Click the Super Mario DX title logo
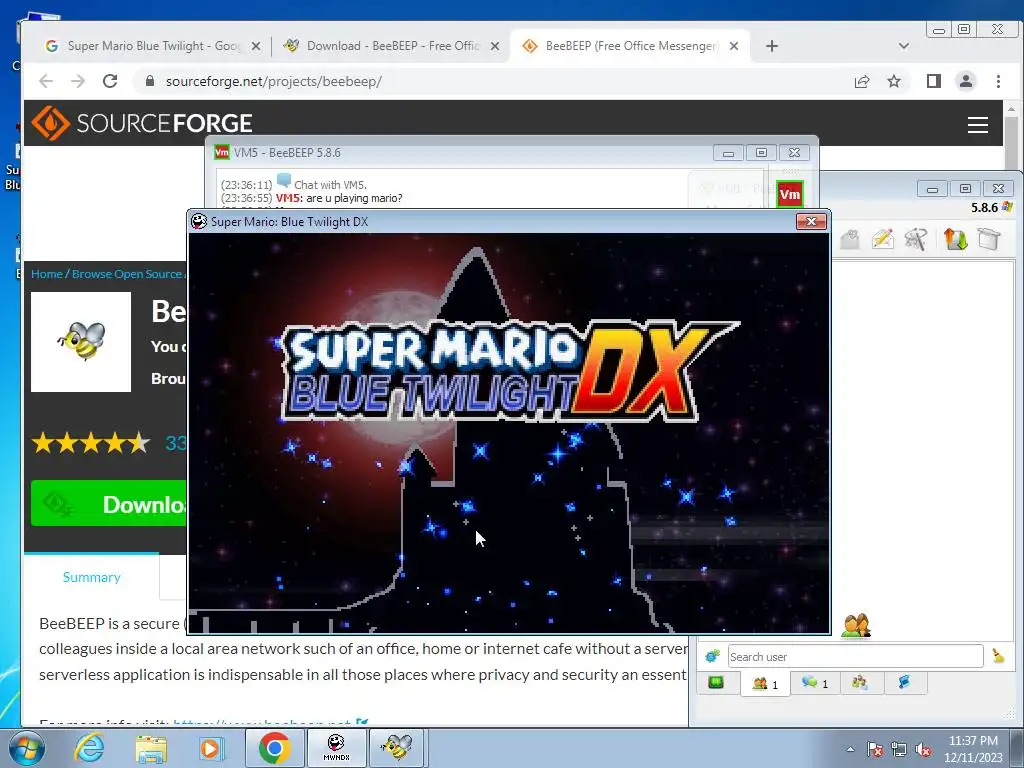This screenshot has width=1024, height=768. [x=509, y=370]
